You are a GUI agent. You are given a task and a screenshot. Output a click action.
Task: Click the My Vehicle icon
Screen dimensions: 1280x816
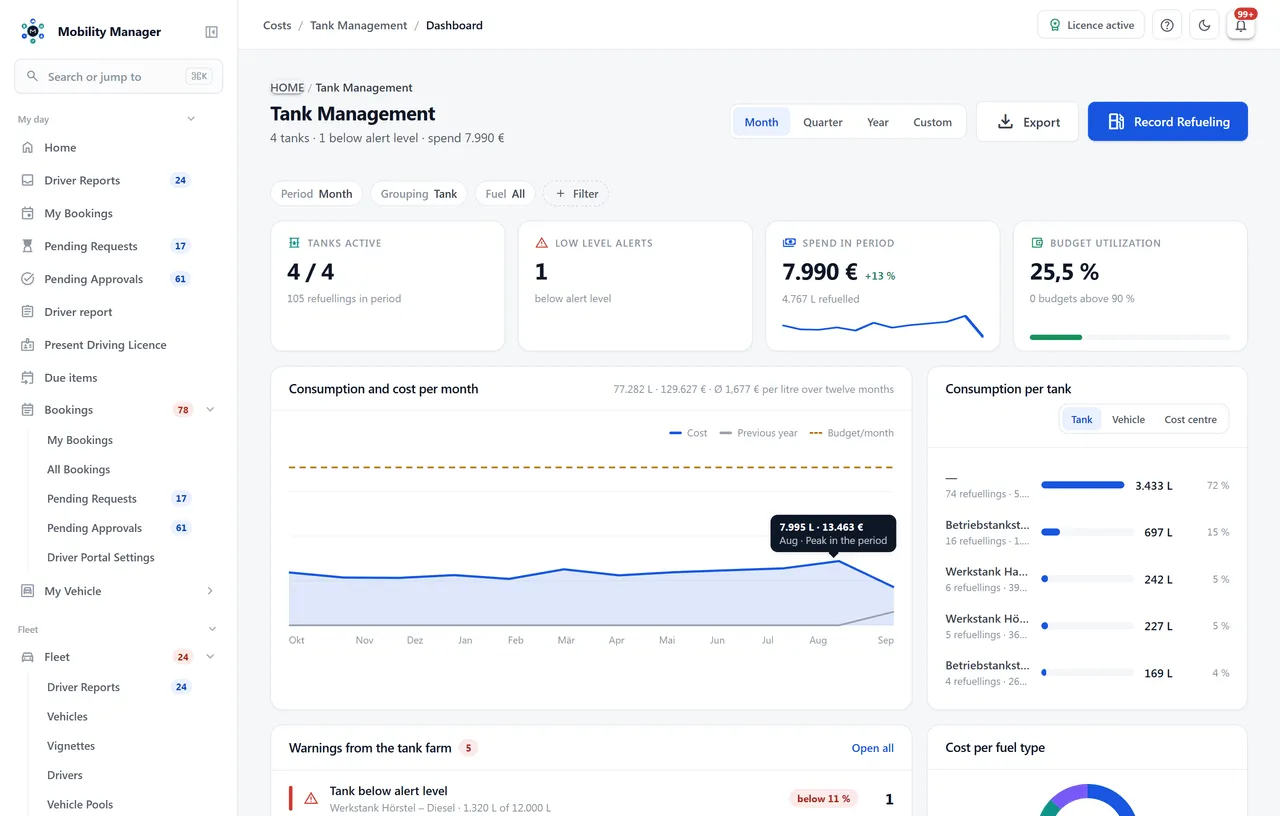(27, 591)
